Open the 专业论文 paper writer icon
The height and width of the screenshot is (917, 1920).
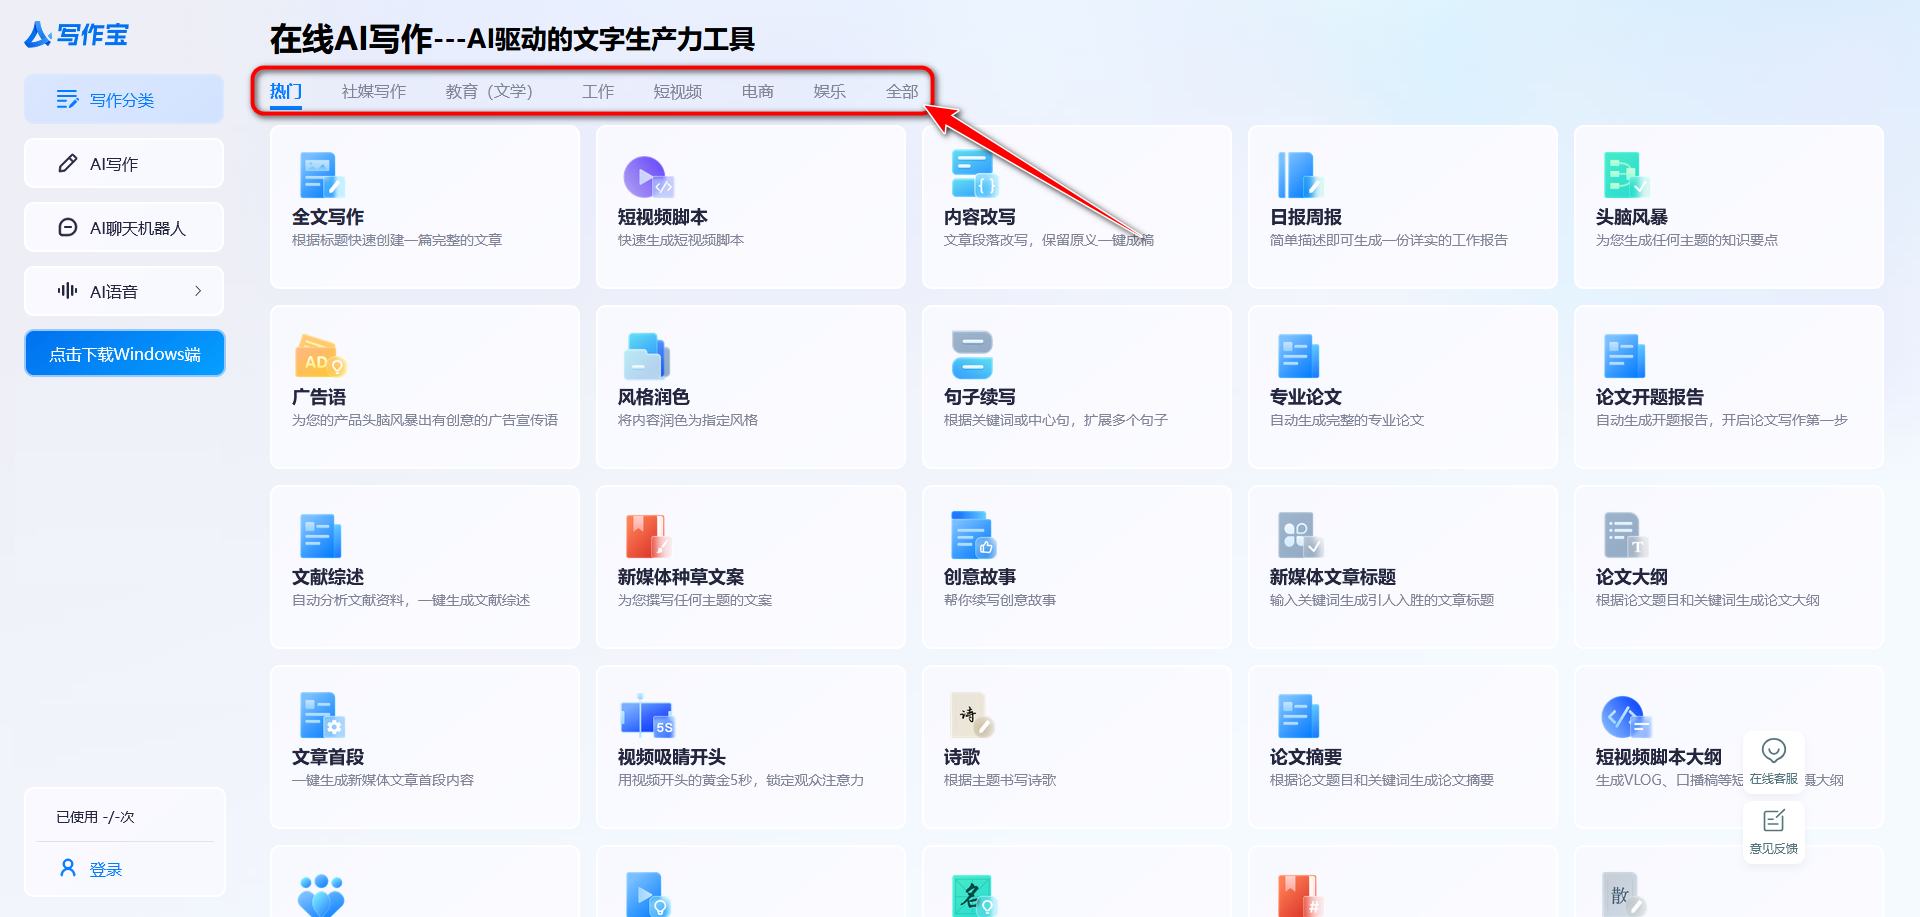1298,357
